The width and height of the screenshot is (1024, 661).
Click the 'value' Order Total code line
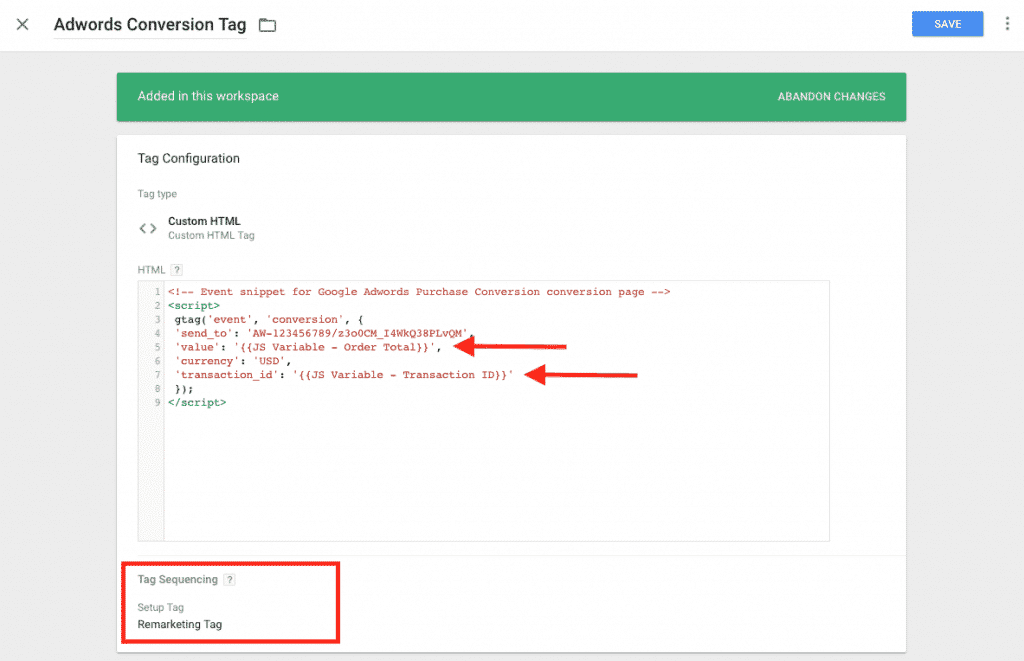pyautogui.click(x=308, y=347)
